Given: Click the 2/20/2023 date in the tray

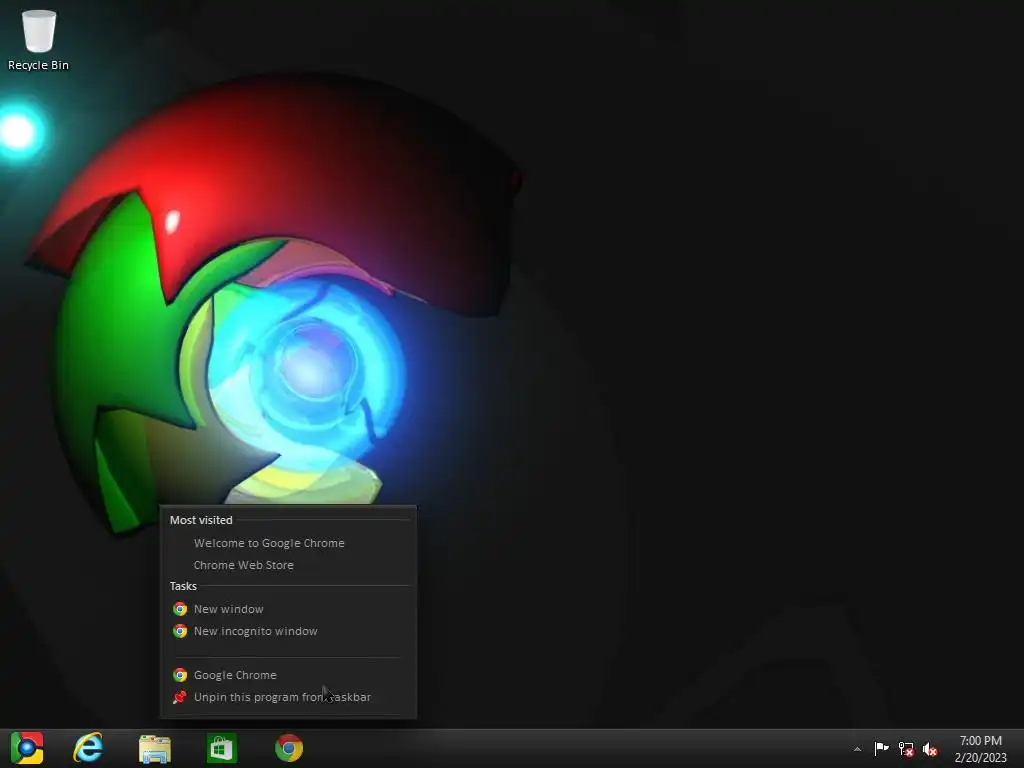Looking at the screenshot, I should [980, 758].
